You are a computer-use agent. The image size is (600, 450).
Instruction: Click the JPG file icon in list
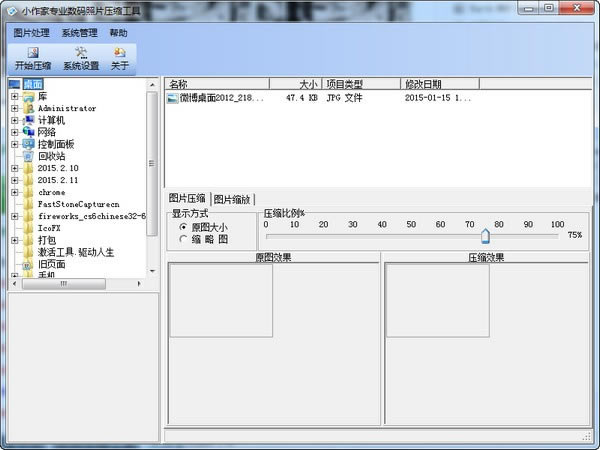point(172,99)
